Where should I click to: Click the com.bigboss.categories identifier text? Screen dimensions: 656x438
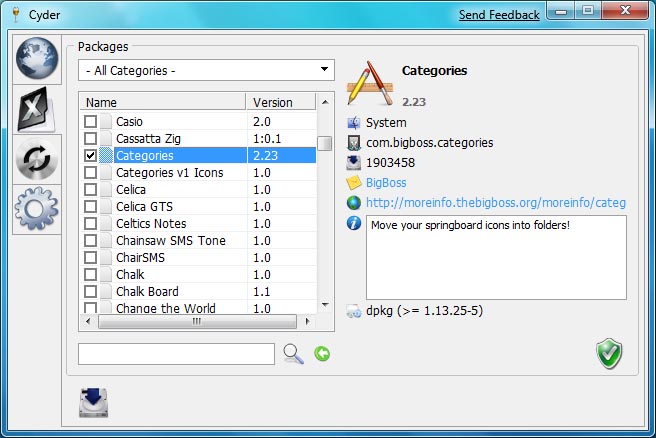click(x=430, y=143)
